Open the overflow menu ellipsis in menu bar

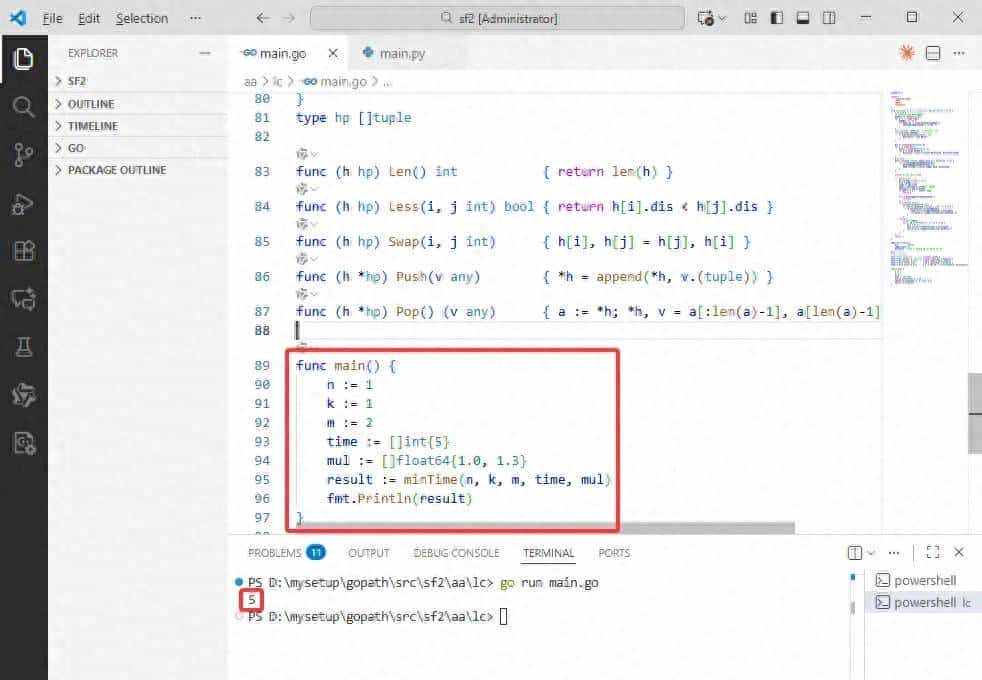click(195, 18)
